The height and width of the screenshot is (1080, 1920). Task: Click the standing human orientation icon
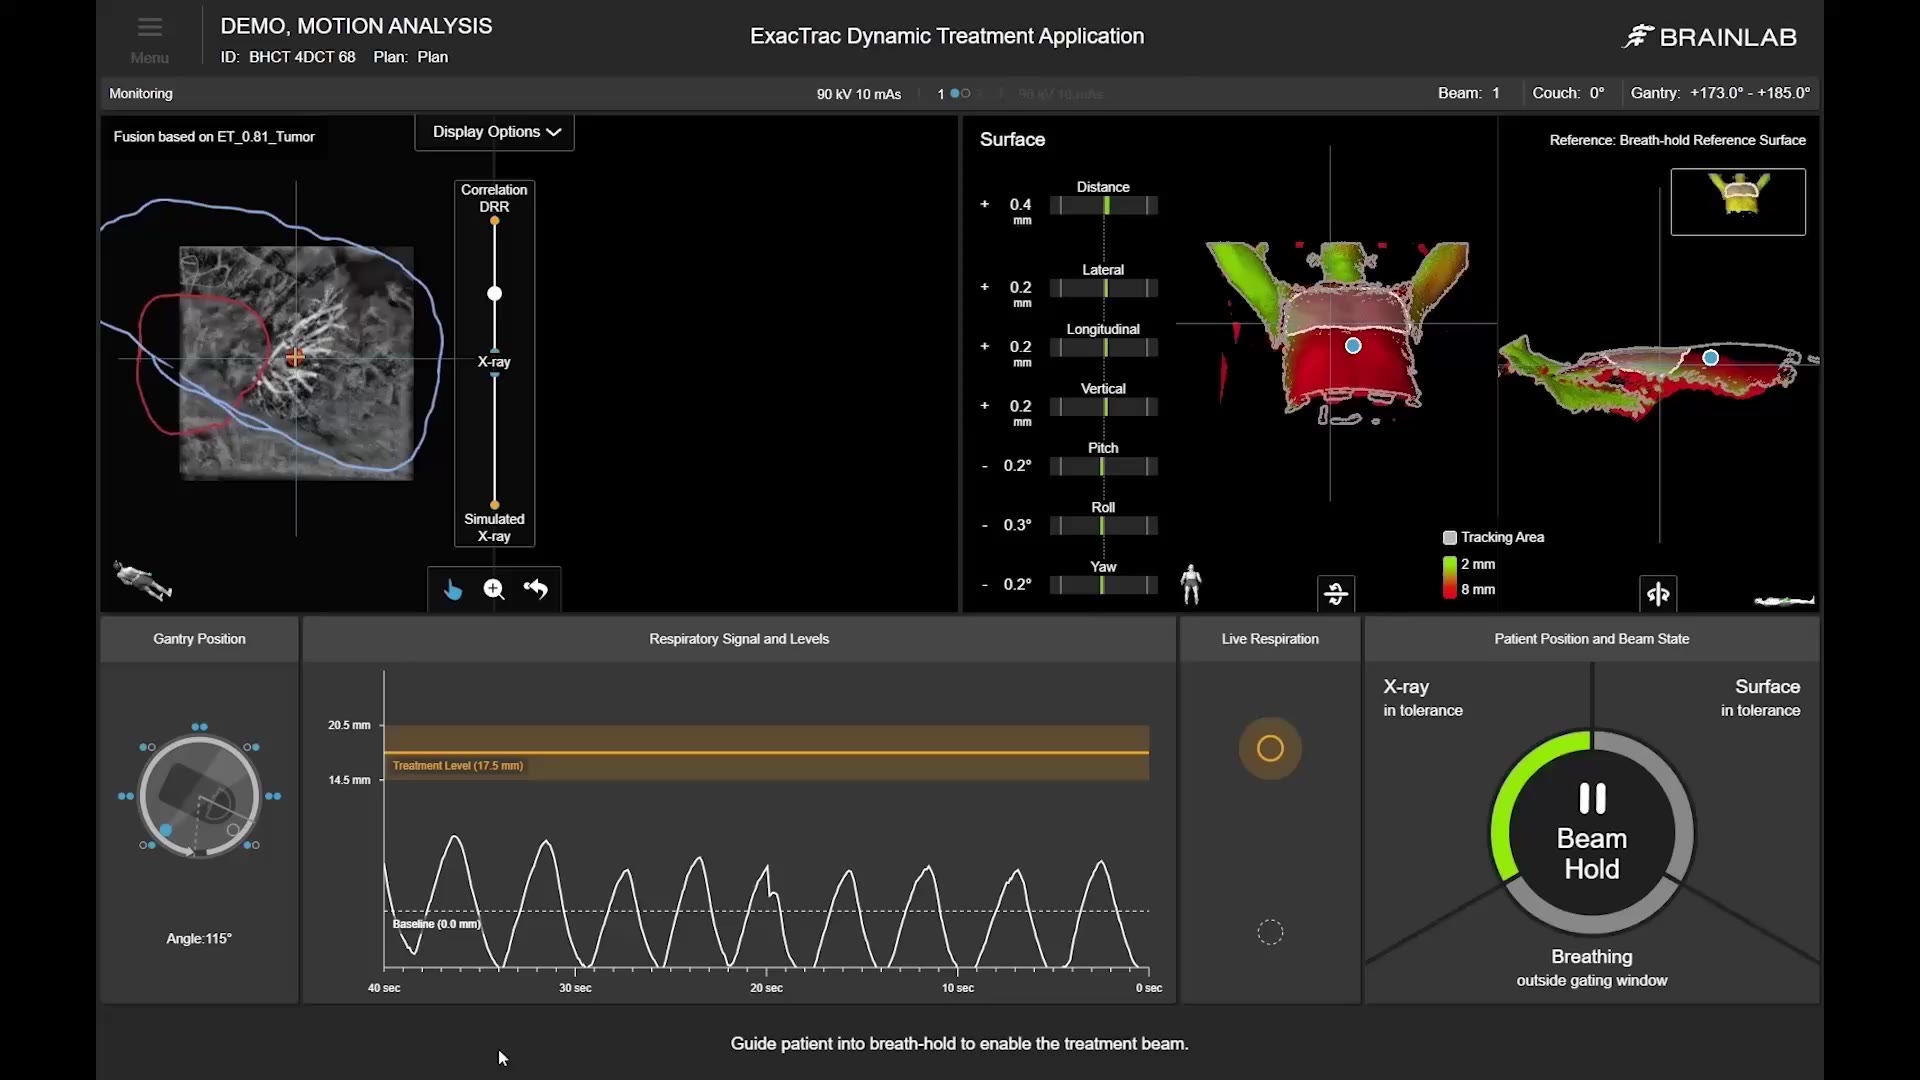coord(1191,584)
